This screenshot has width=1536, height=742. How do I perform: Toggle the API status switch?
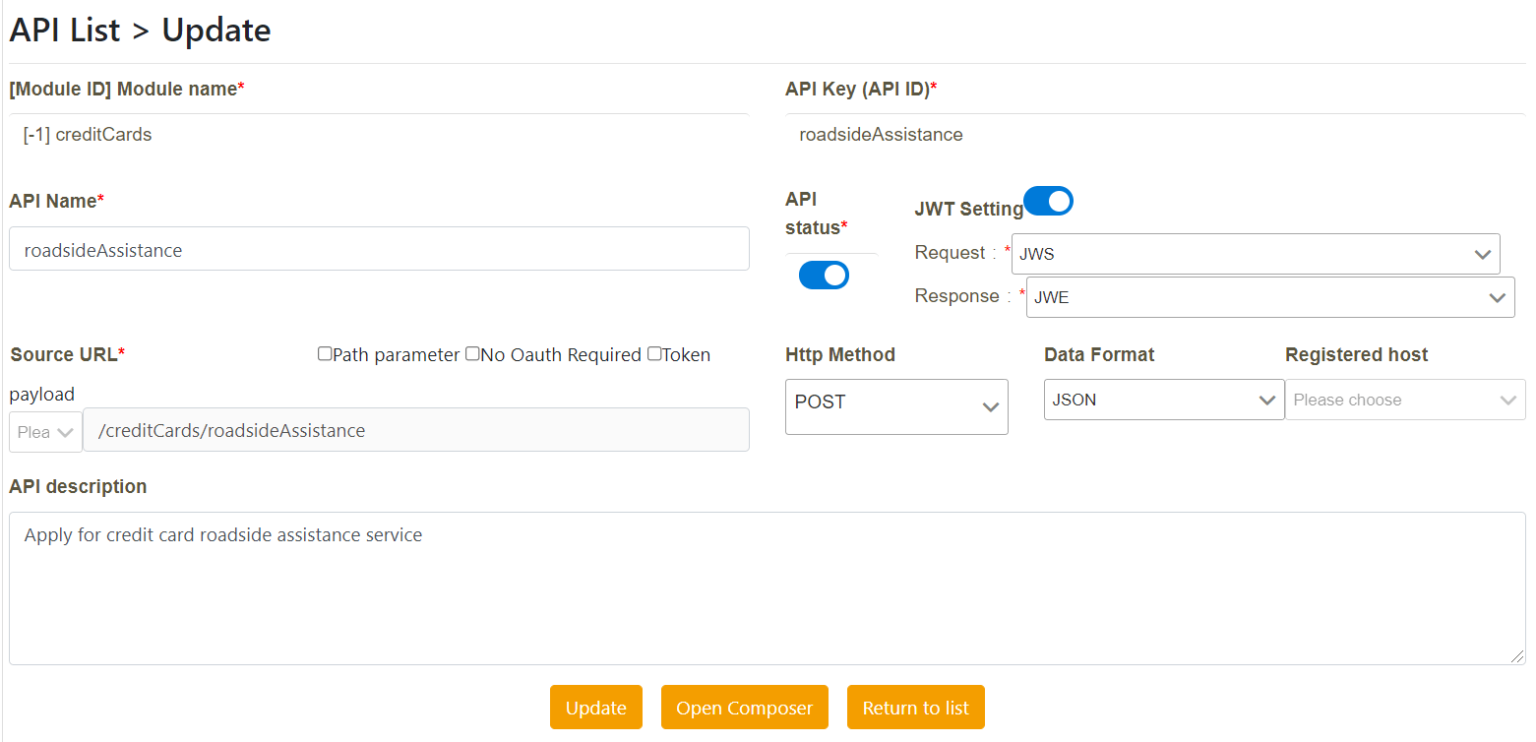pos(823,275)
